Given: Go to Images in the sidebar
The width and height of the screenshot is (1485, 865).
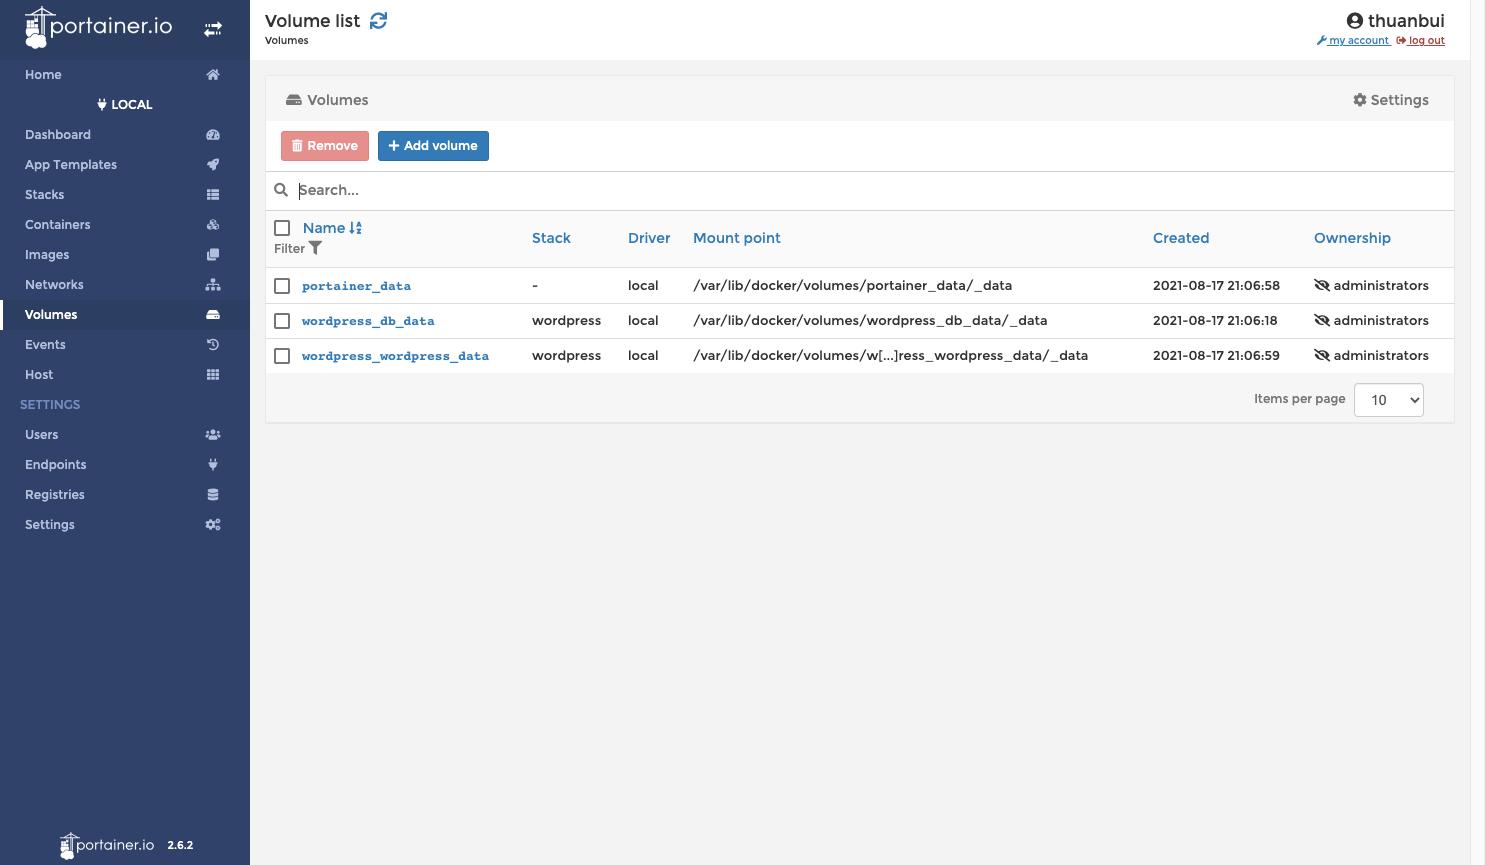Looking at the screenshot, I should pos(47,255).
